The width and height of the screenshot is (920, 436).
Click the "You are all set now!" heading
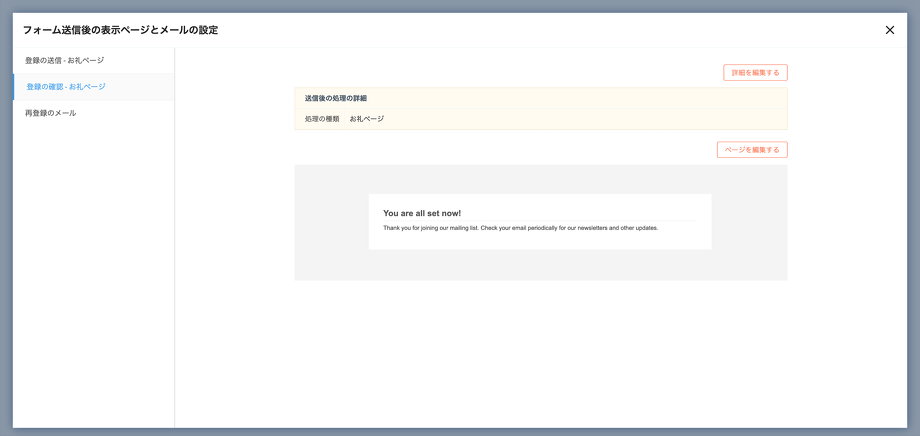(422, 213)
